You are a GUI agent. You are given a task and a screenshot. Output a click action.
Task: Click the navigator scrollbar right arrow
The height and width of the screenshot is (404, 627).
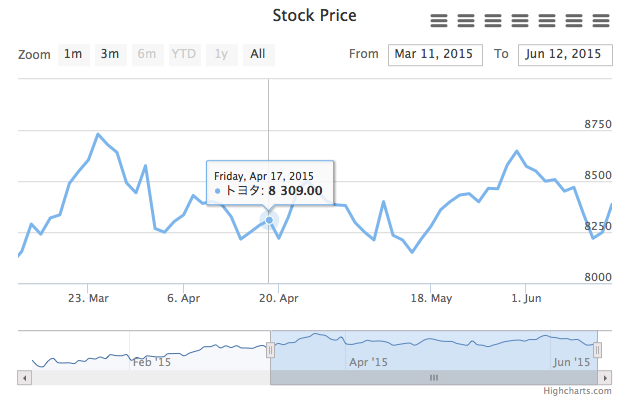pos(604,378)
